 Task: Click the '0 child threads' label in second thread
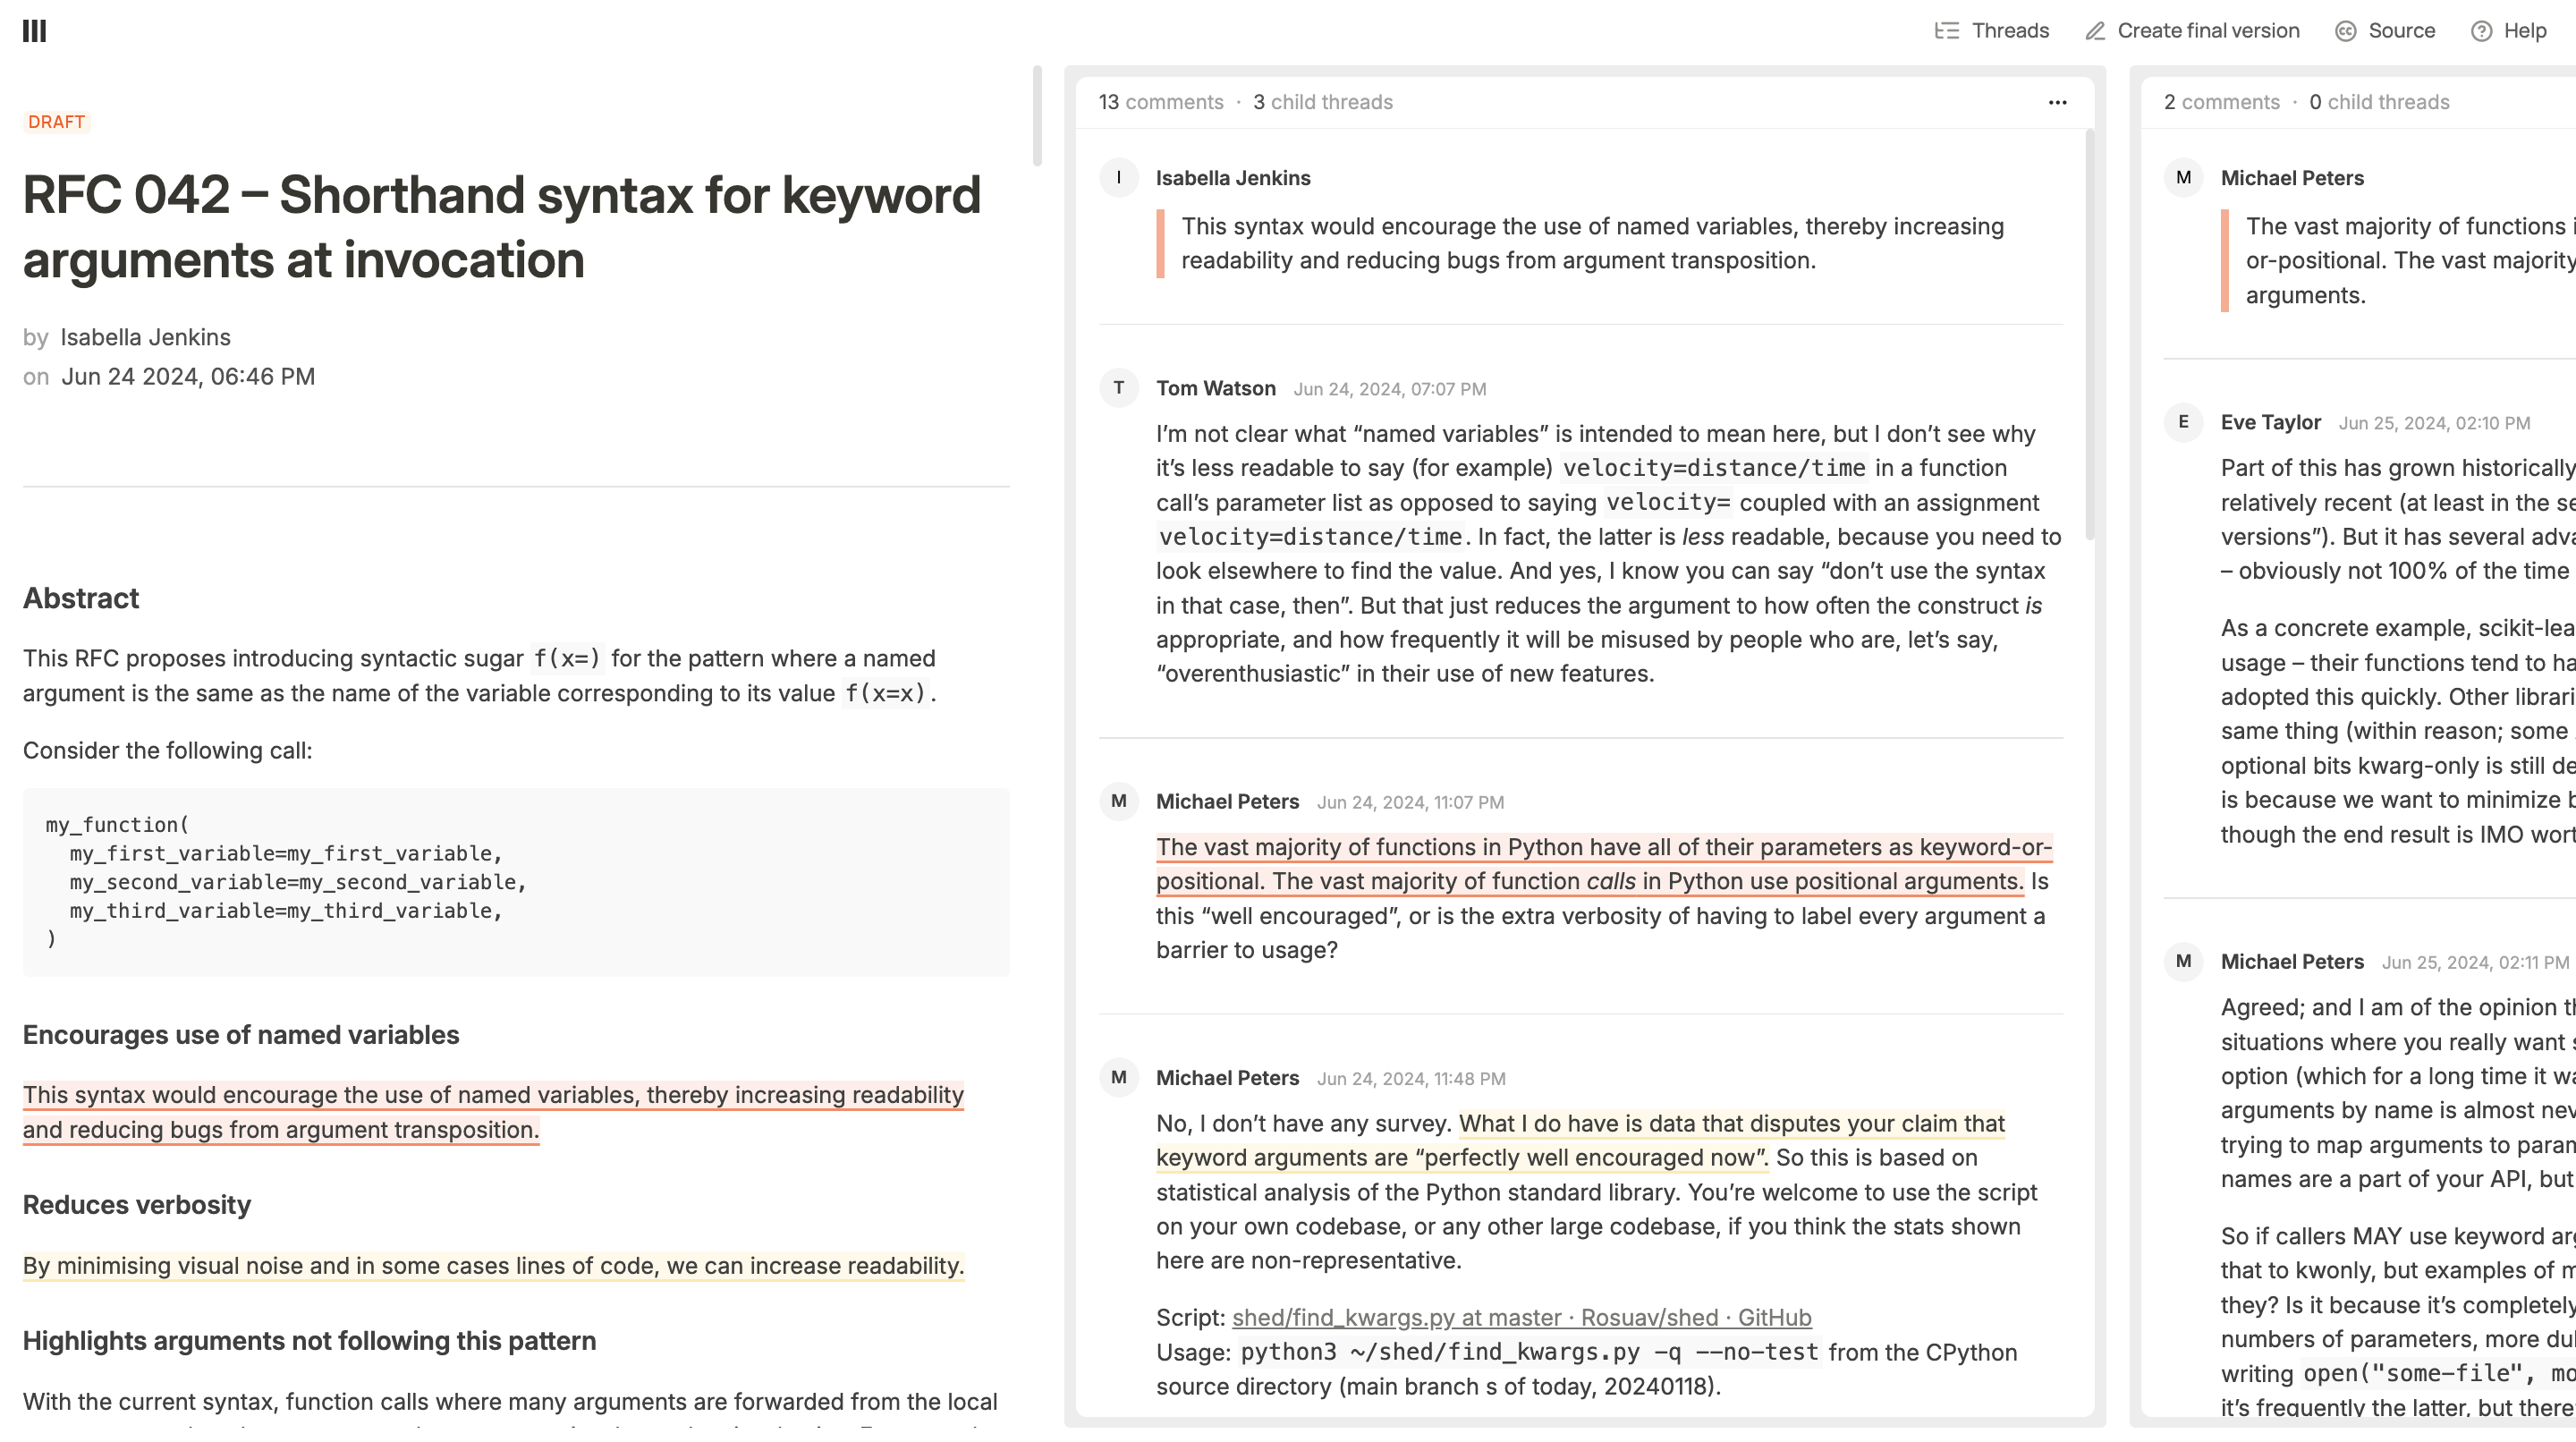coord(2379,102)
